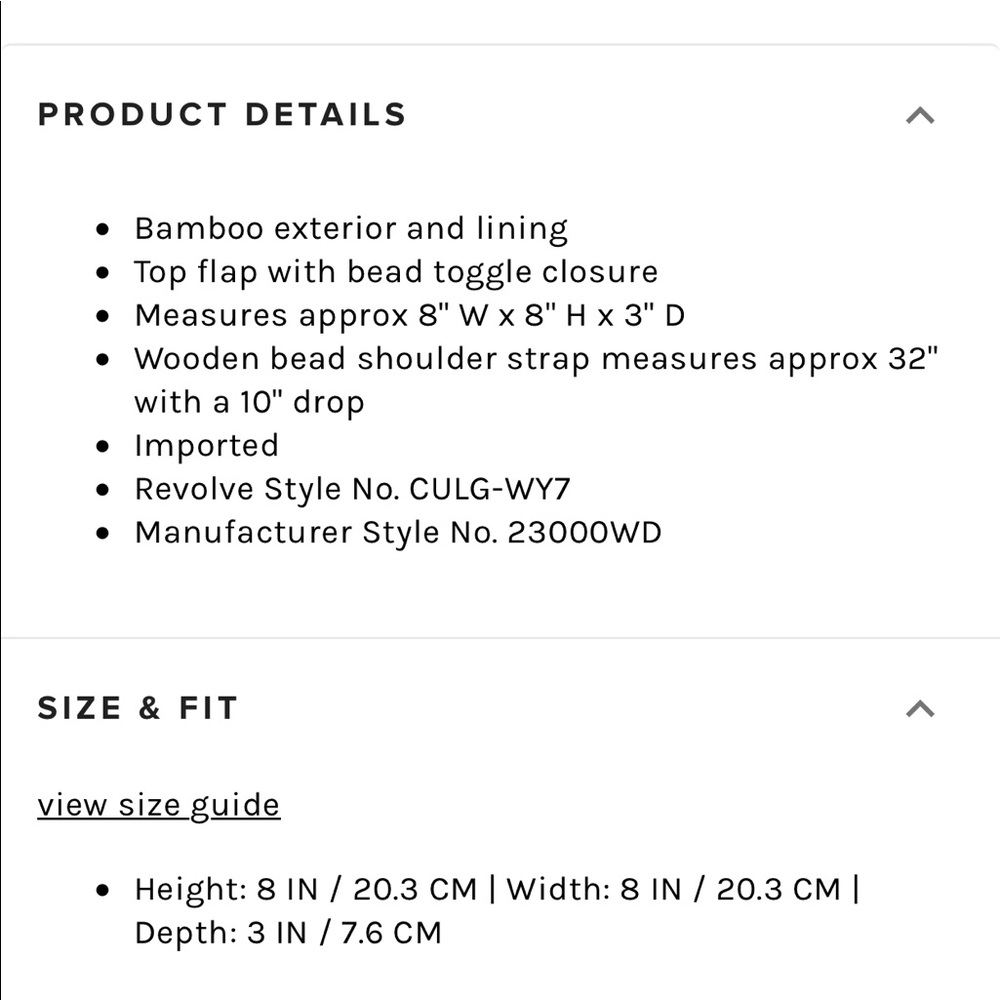Select the bead toggle closure line
The image size is (1000, 1000).
tap(396, 272)
